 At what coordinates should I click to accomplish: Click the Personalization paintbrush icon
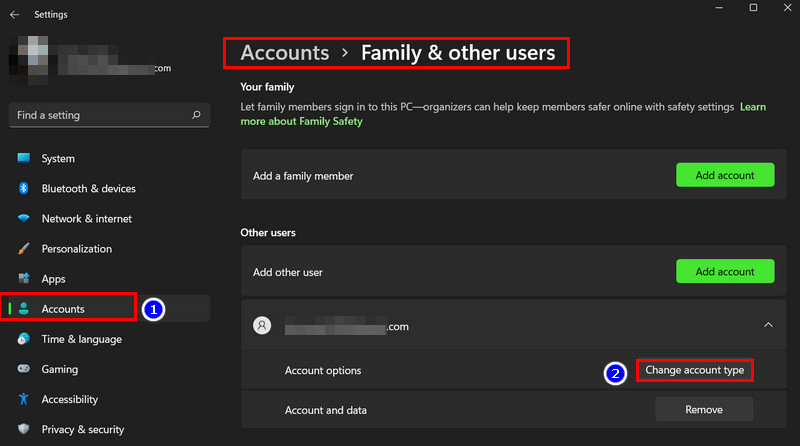(x=23, y=249)
